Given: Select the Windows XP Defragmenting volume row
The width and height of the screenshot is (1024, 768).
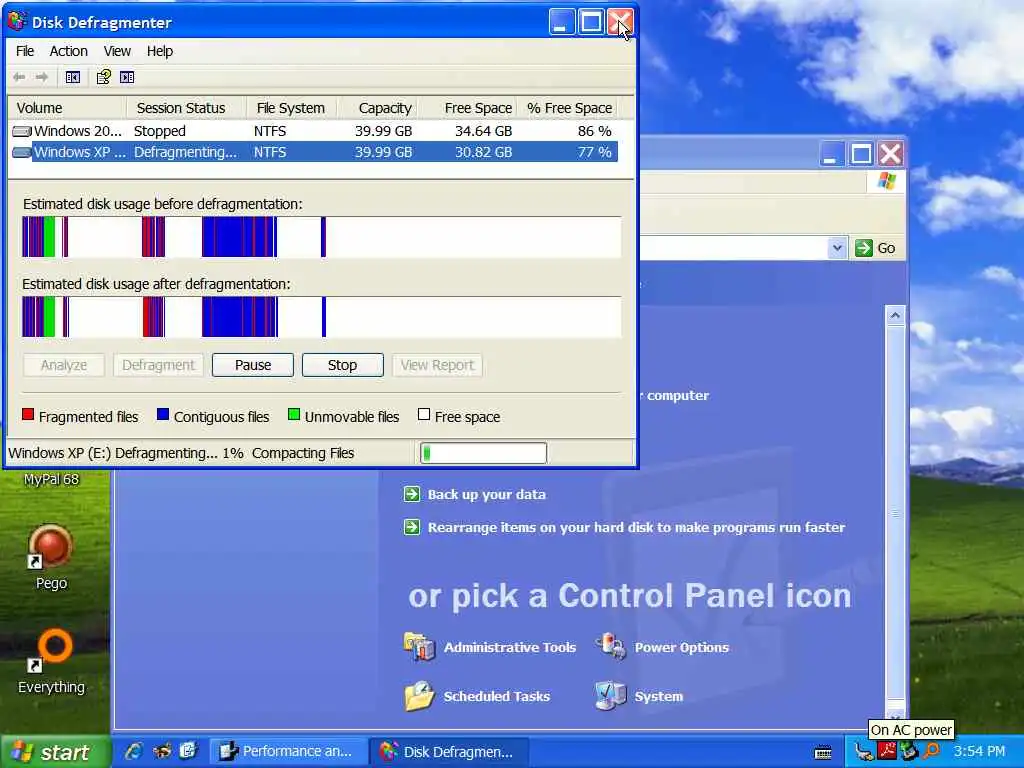Looking at the screenshot, I should [x=313, y=152].
